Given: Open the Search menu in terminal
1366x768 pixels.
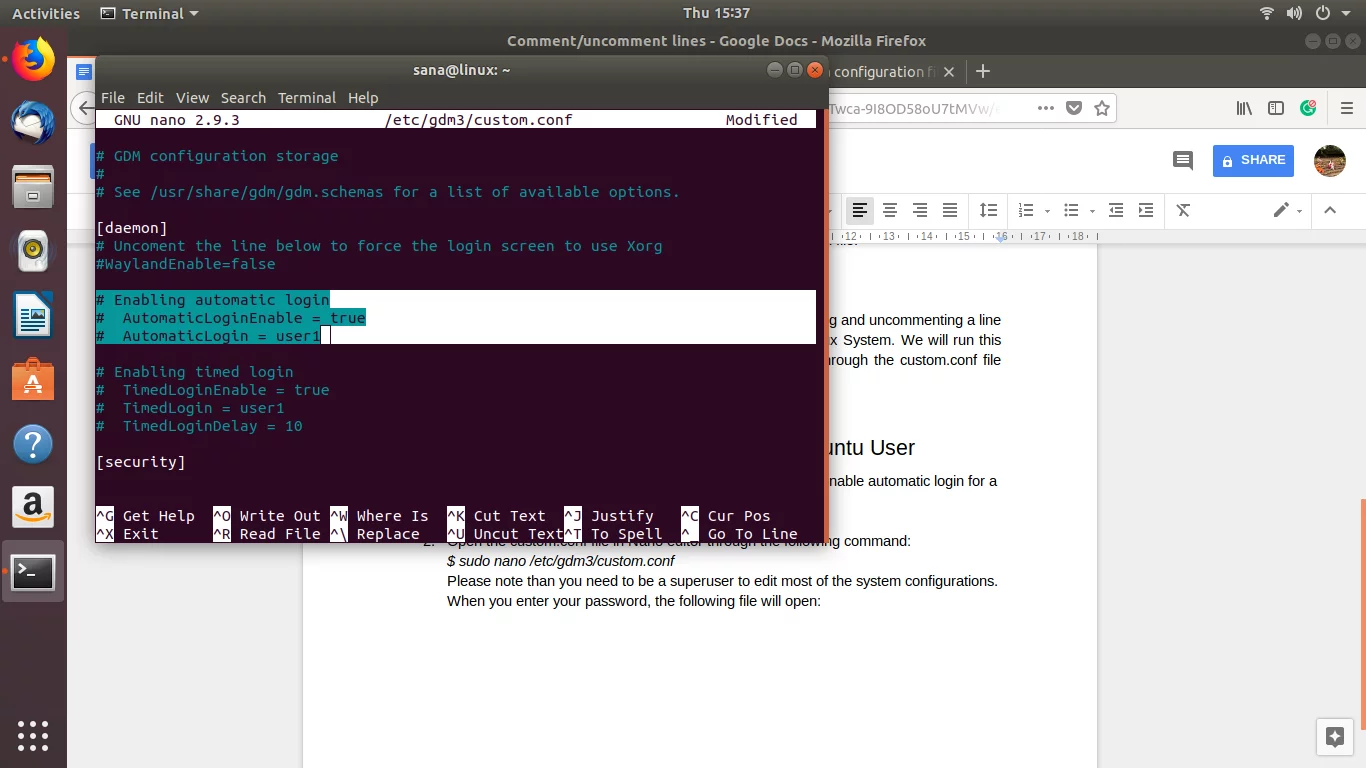Looking at the screenshot, I should [x=243, y=97].
